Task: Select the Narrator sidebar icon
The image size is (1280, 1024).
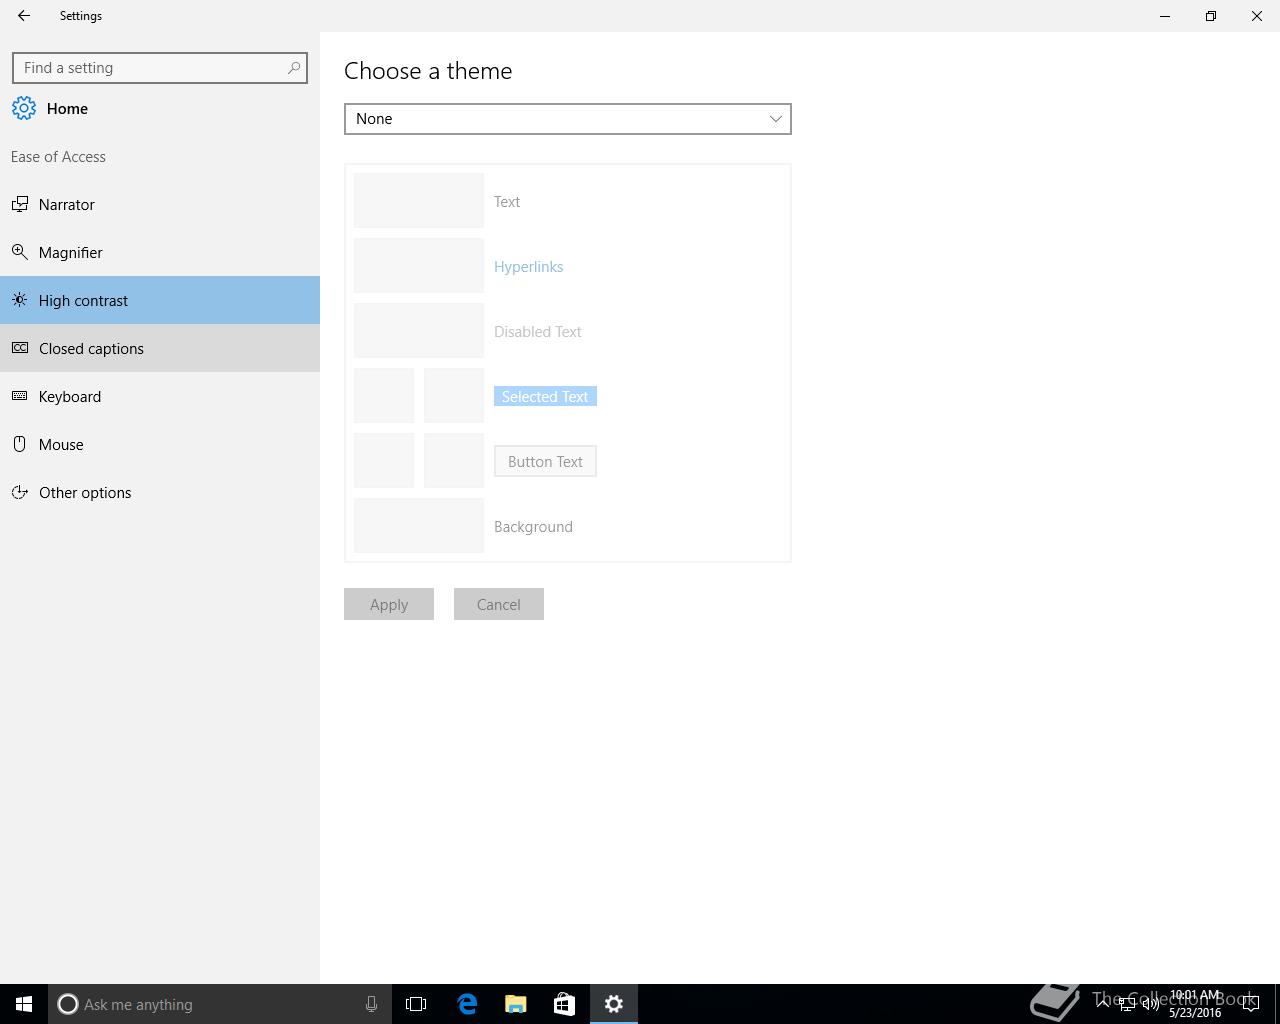Action: point(20,204)
